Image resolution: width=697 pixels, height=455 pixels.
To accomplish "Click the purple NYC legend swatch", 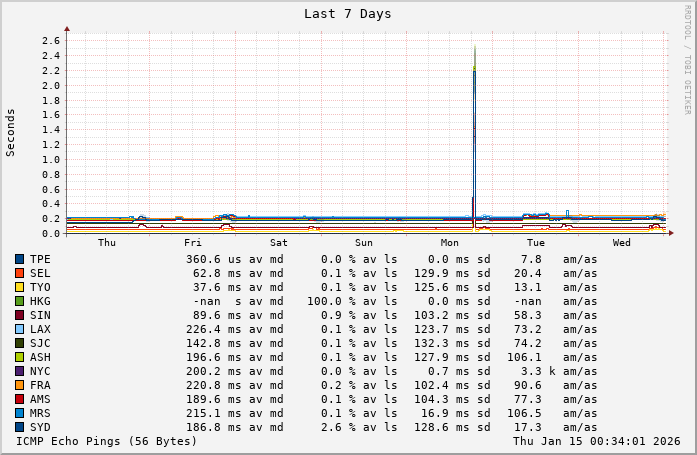I will 19,371.
